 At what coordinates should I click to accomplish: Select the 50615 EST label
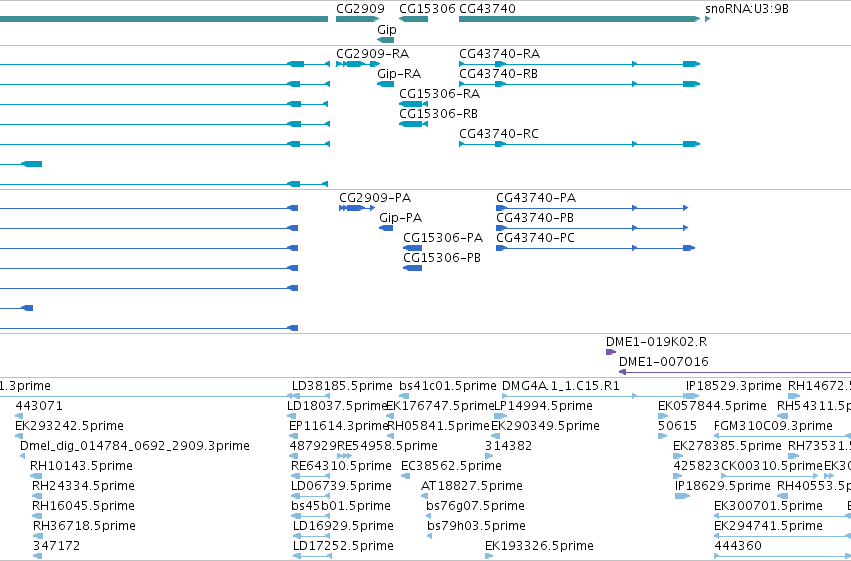coord(677,426)
